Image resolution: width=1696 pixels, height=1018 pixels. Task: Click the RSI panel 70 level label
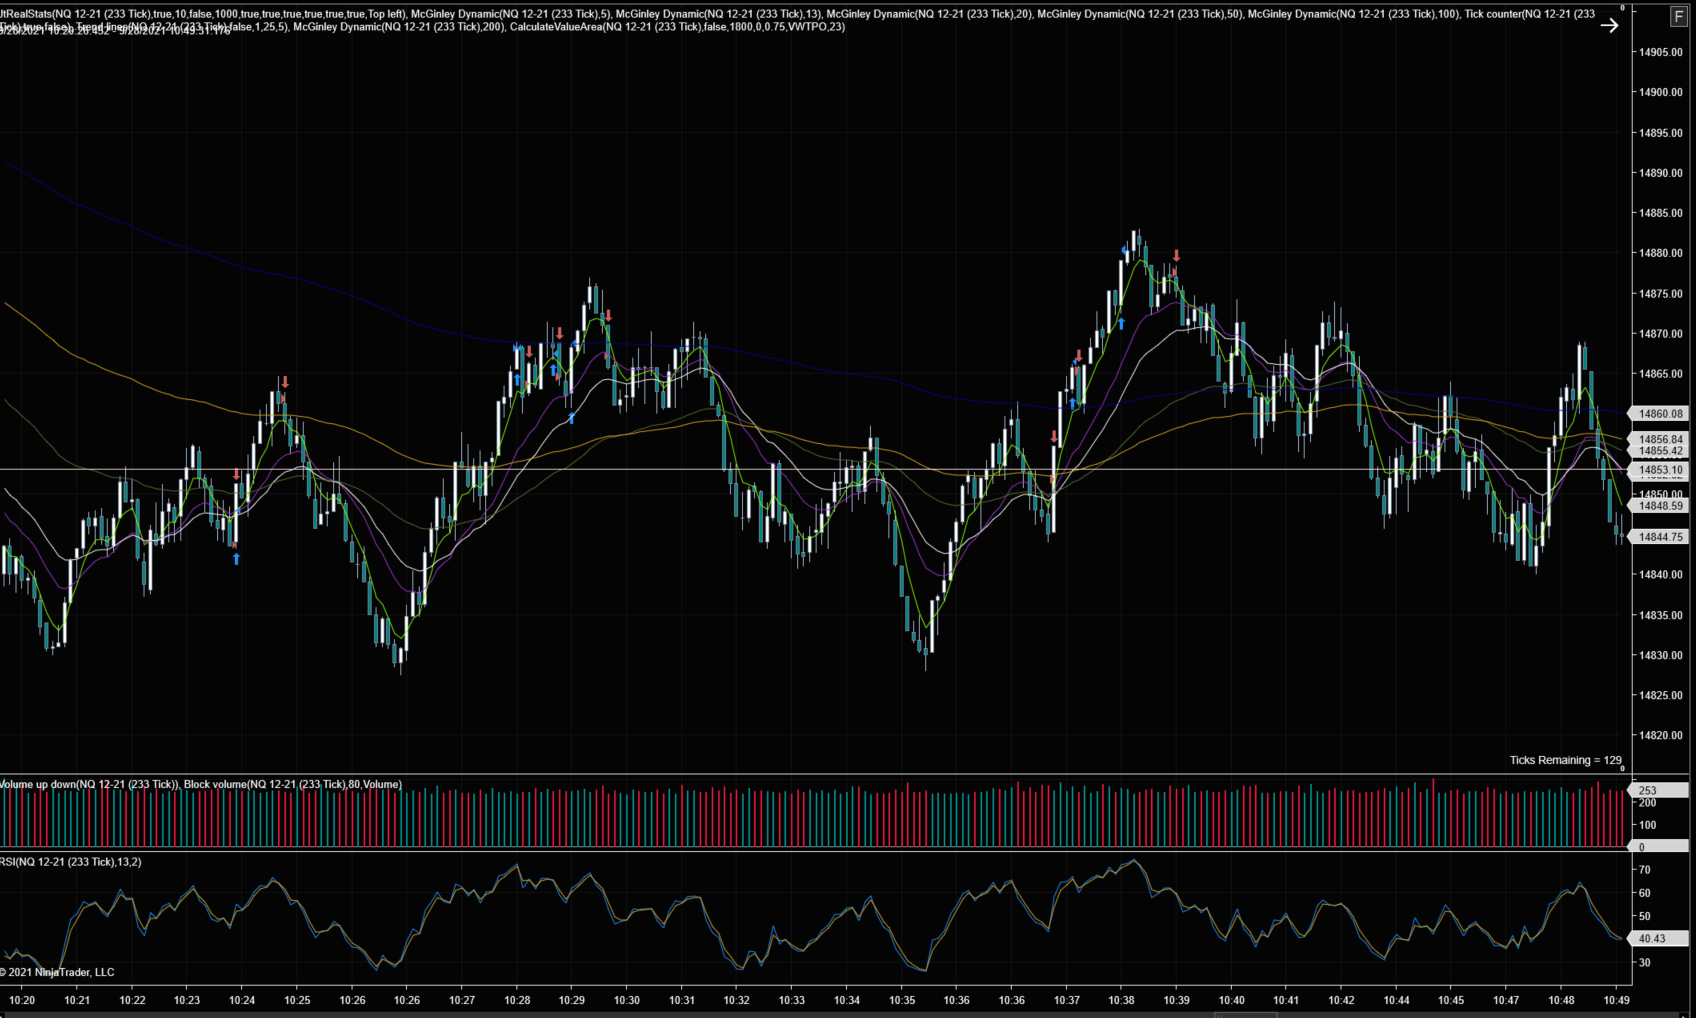tap(1645, 870)
